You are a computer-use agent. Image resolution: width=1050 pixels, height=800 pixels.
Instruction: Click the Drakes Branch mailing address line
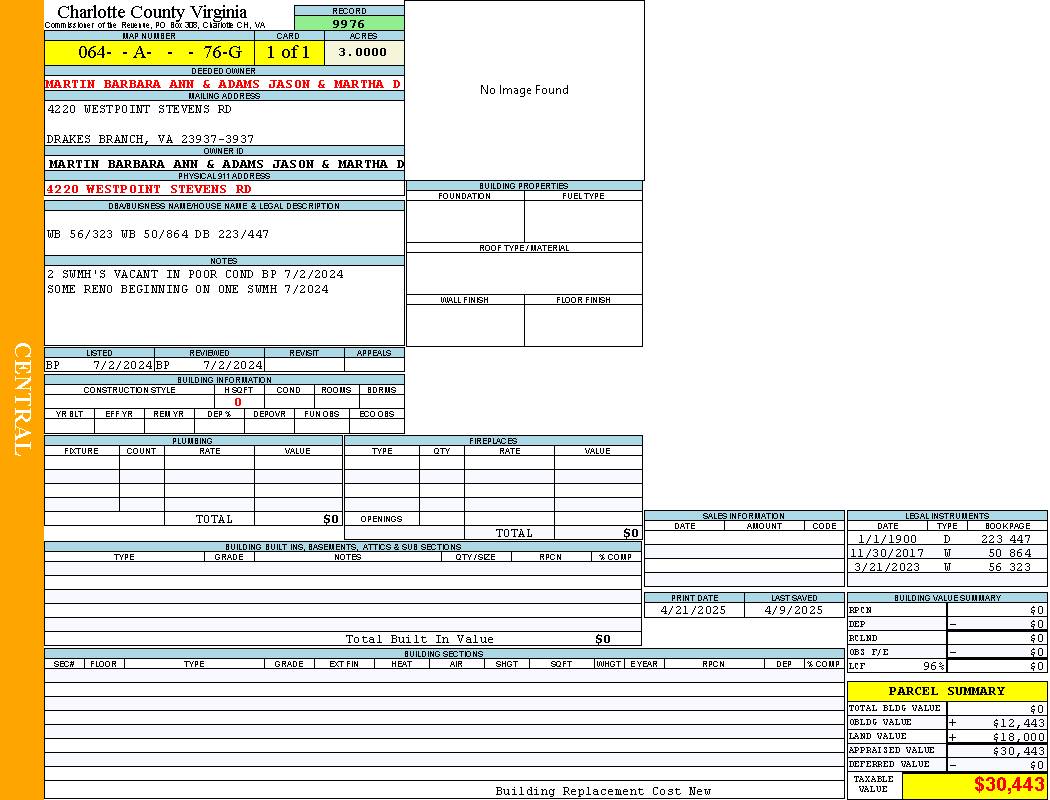[x=150, y=139]
